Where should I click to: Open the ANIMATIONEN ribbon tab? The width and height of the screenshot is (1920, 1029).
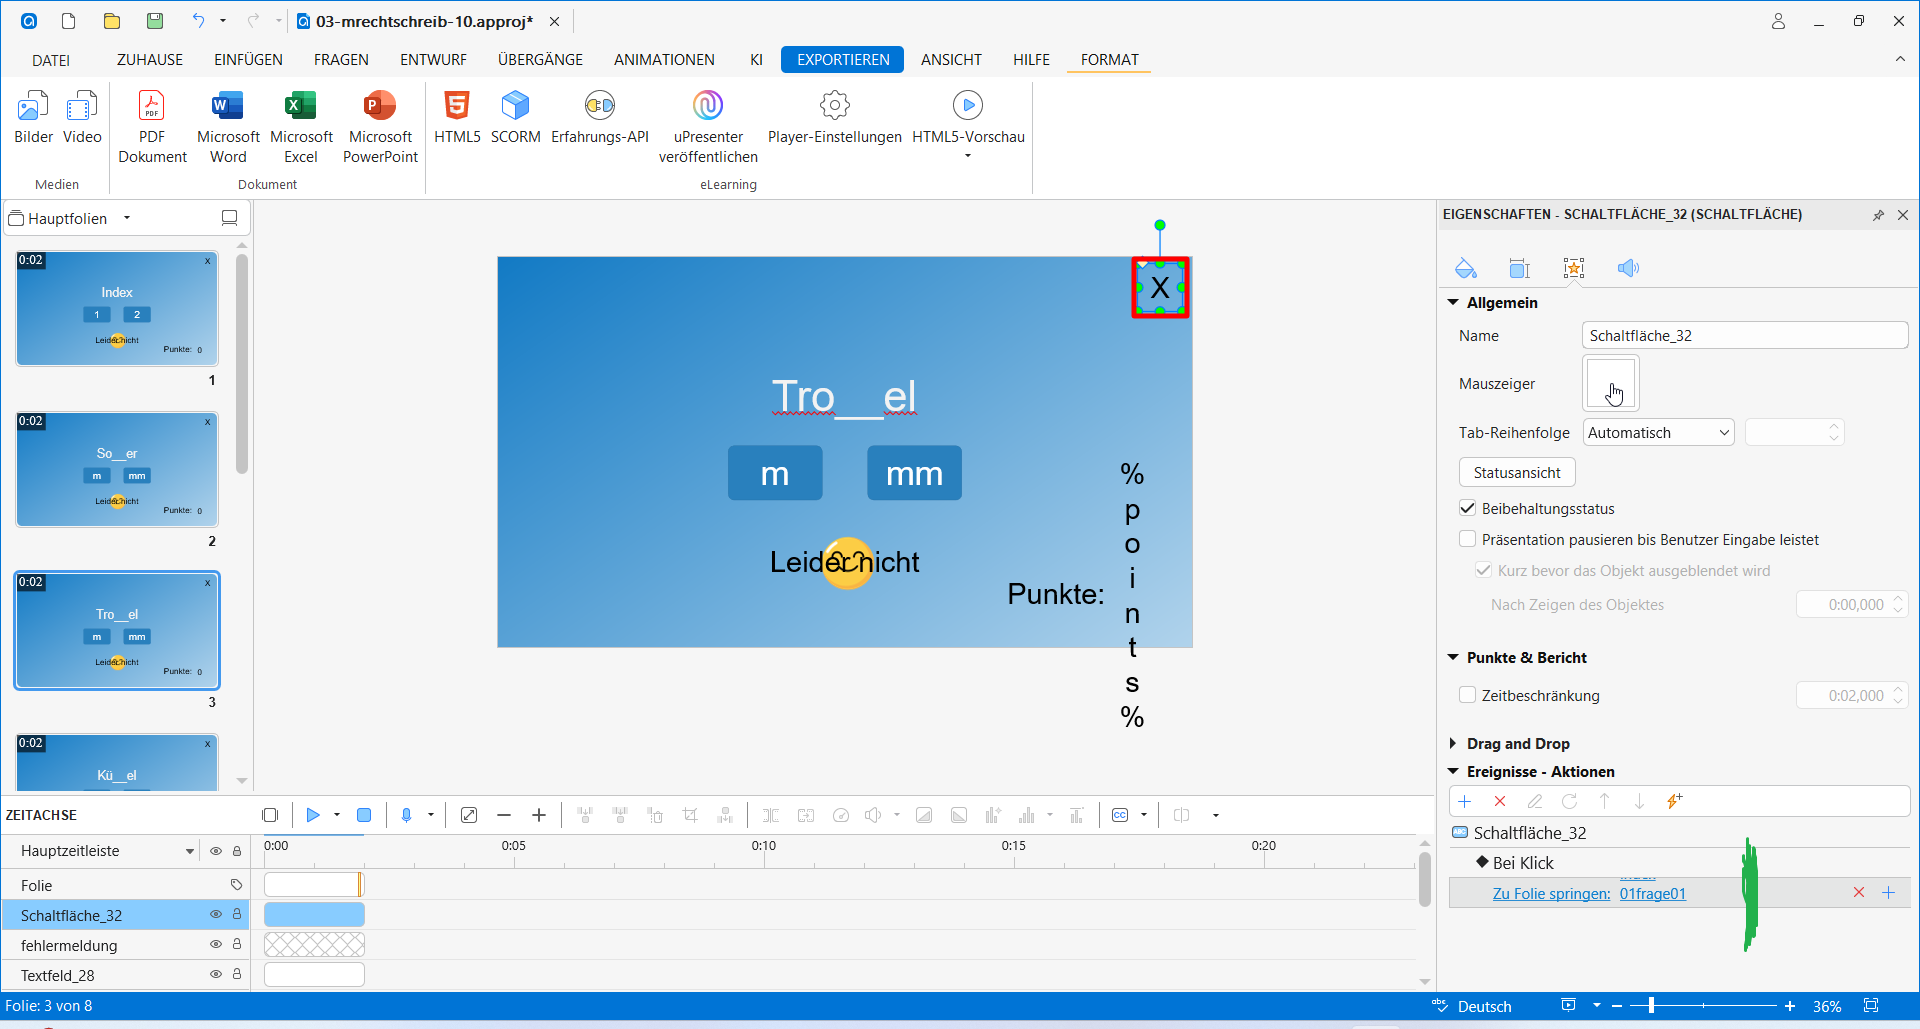(x=664, y=60)
